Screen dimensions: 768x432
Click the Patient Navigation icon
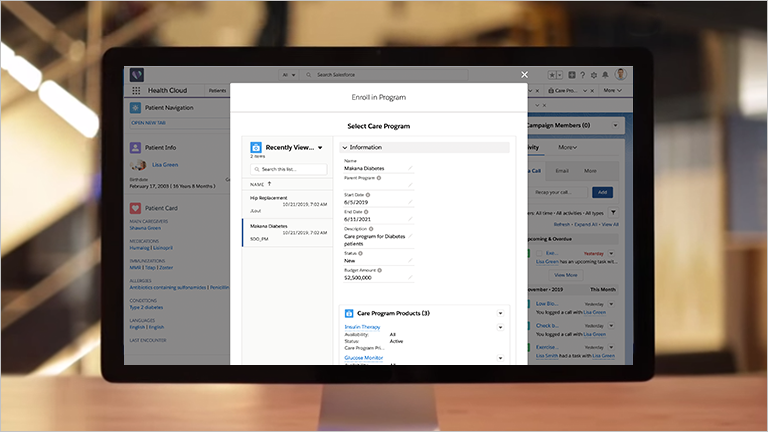pyautogui.click(x=136, y=107)
